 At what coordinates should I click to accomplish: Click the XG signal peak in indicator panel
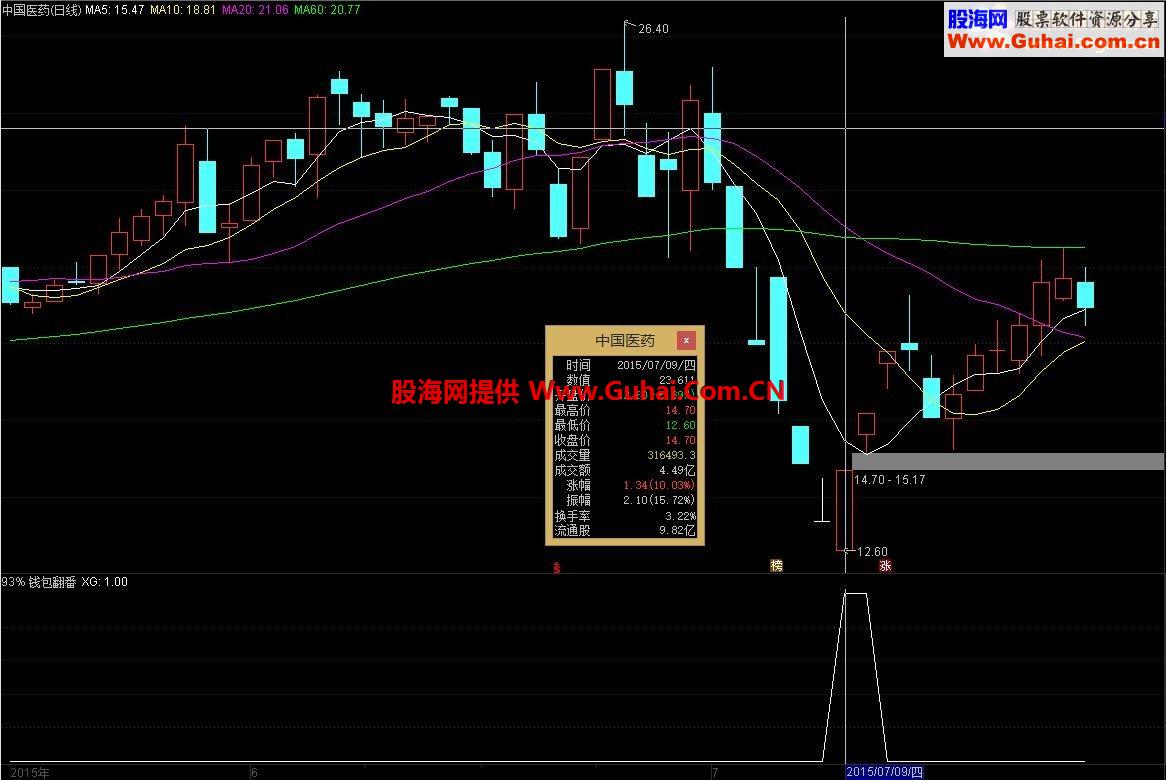click(855, 593)
